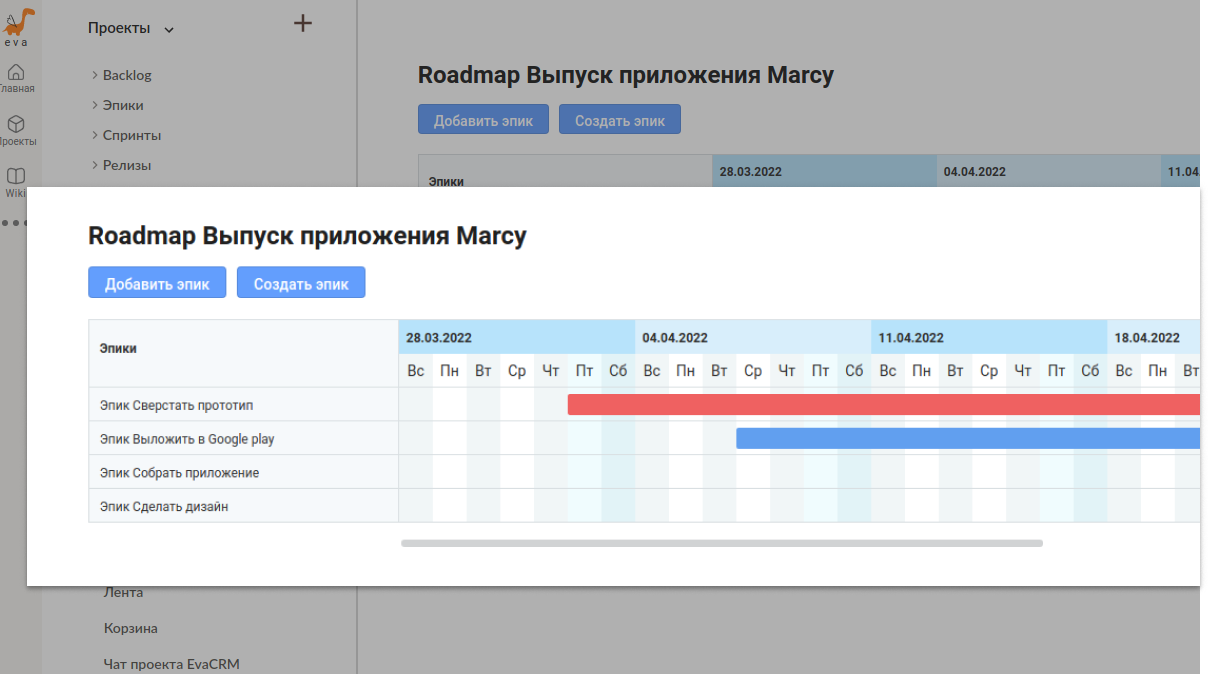Open the Проекты cube icon in sidebar
The height and width of the screenshot is (674, 1210).
16,124
